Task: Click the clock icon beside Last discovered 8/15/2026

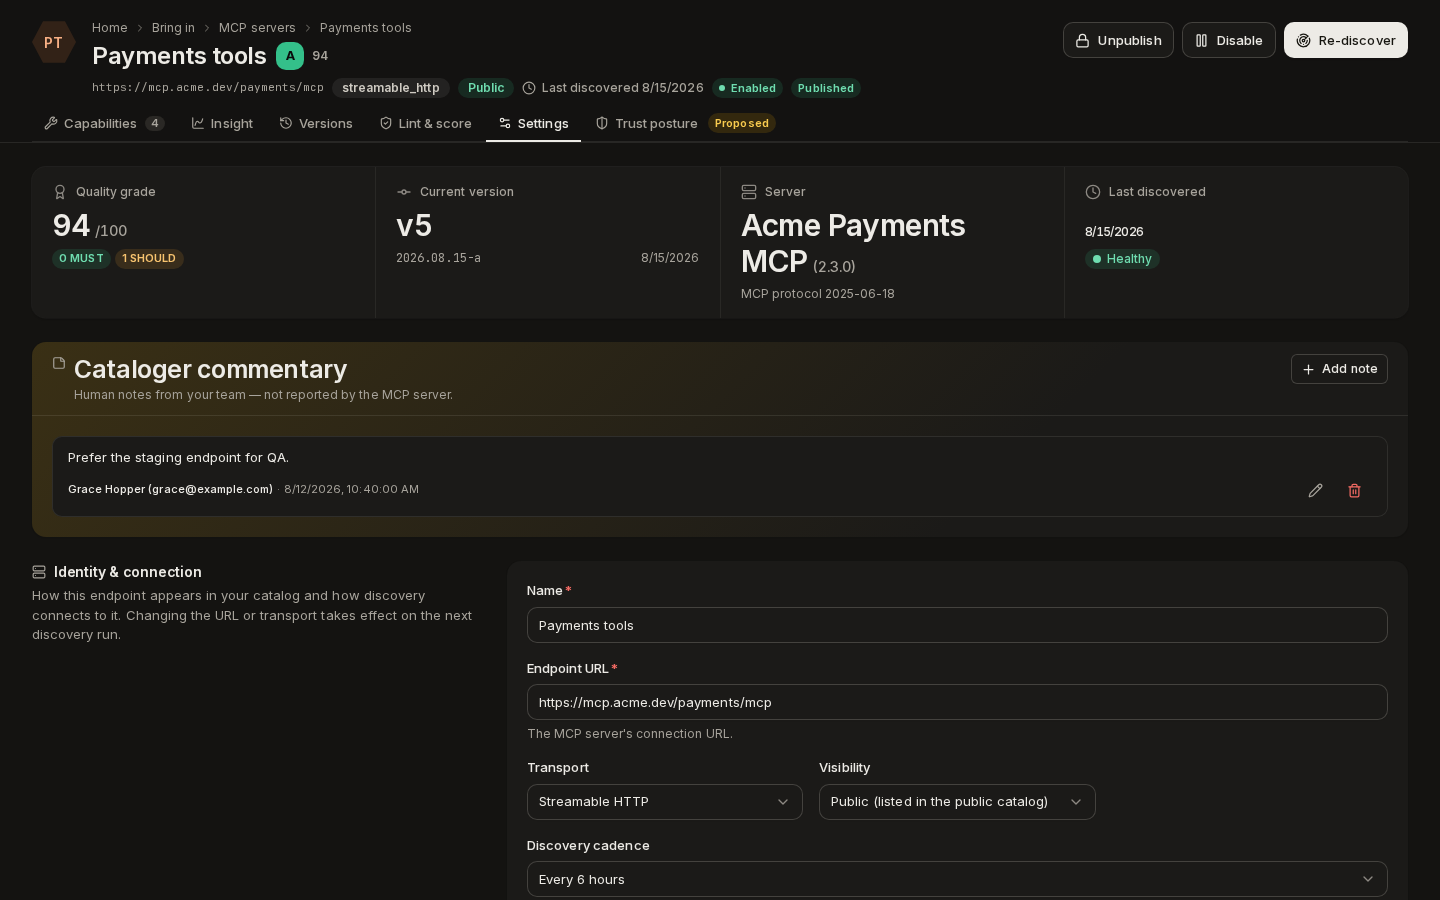Action: (529, 88)
